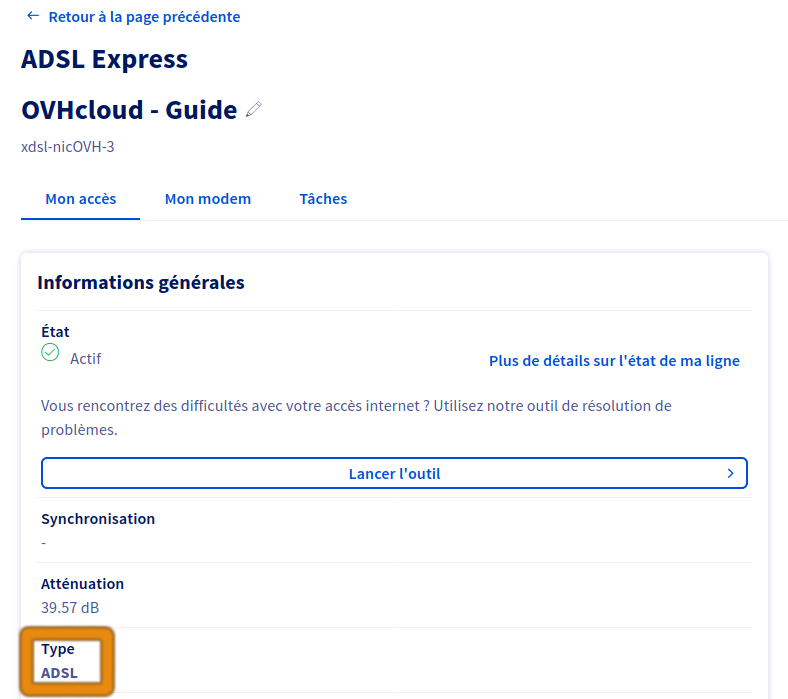Click the "OVHcloud - Guide" service title
This screenshot has width=788, height=699.
[x=129, y=110]
